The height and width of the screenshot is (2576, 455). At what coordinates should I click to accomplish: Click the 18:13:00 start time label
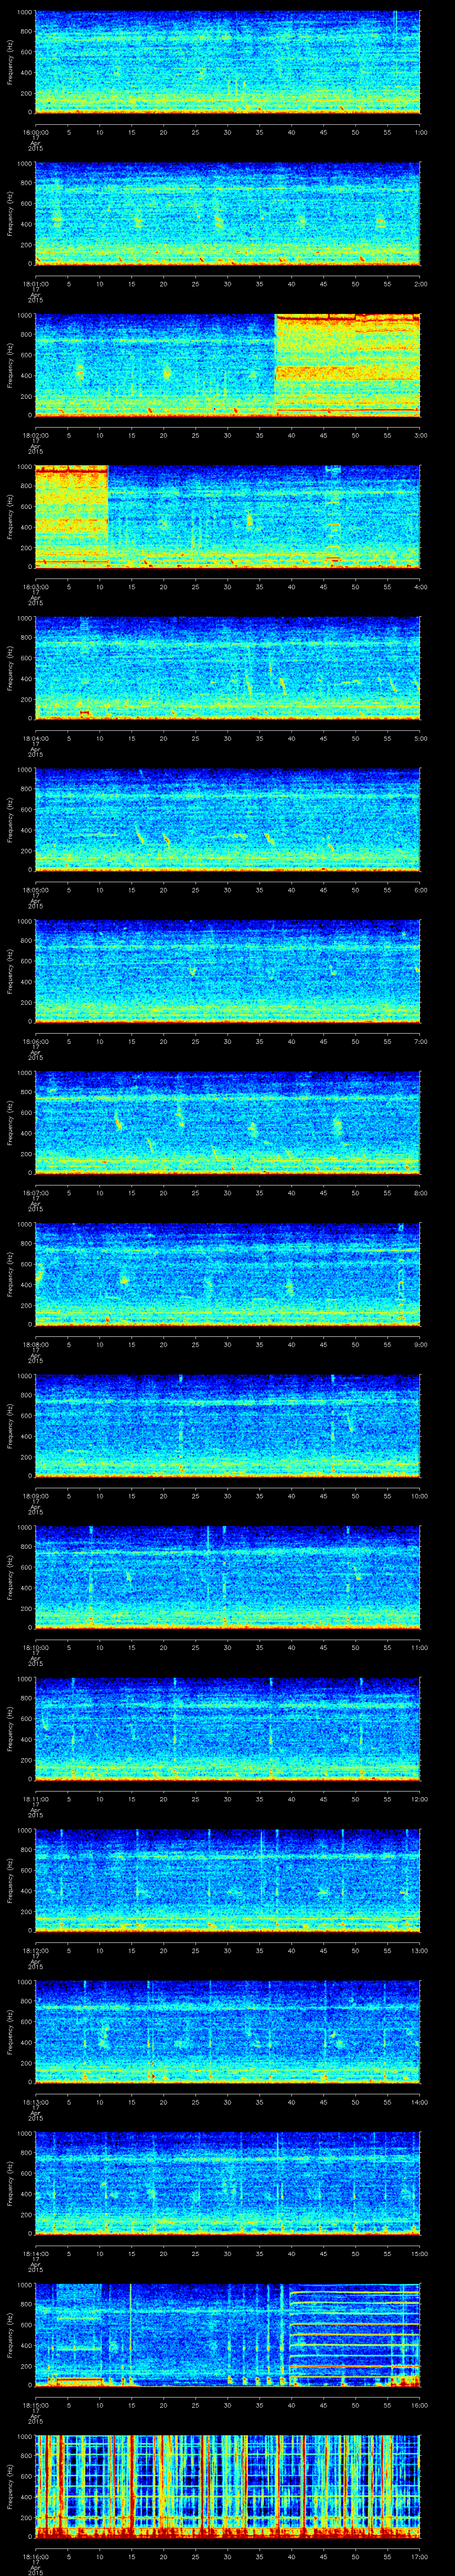pos(35,2102)
